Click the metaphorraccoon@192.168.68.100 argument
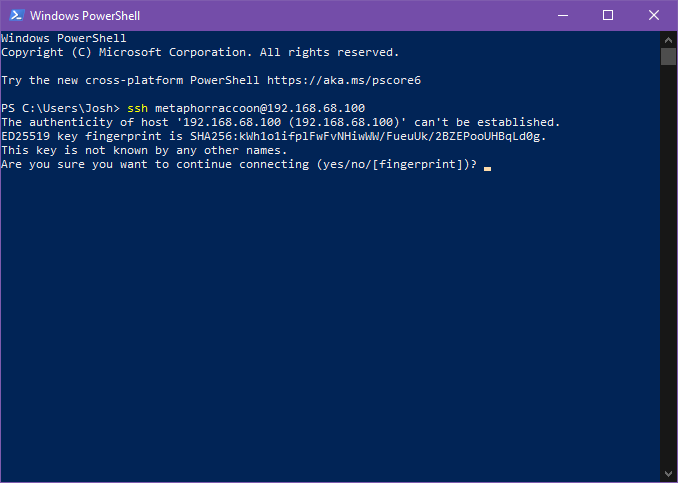 (x=260, y=108)
